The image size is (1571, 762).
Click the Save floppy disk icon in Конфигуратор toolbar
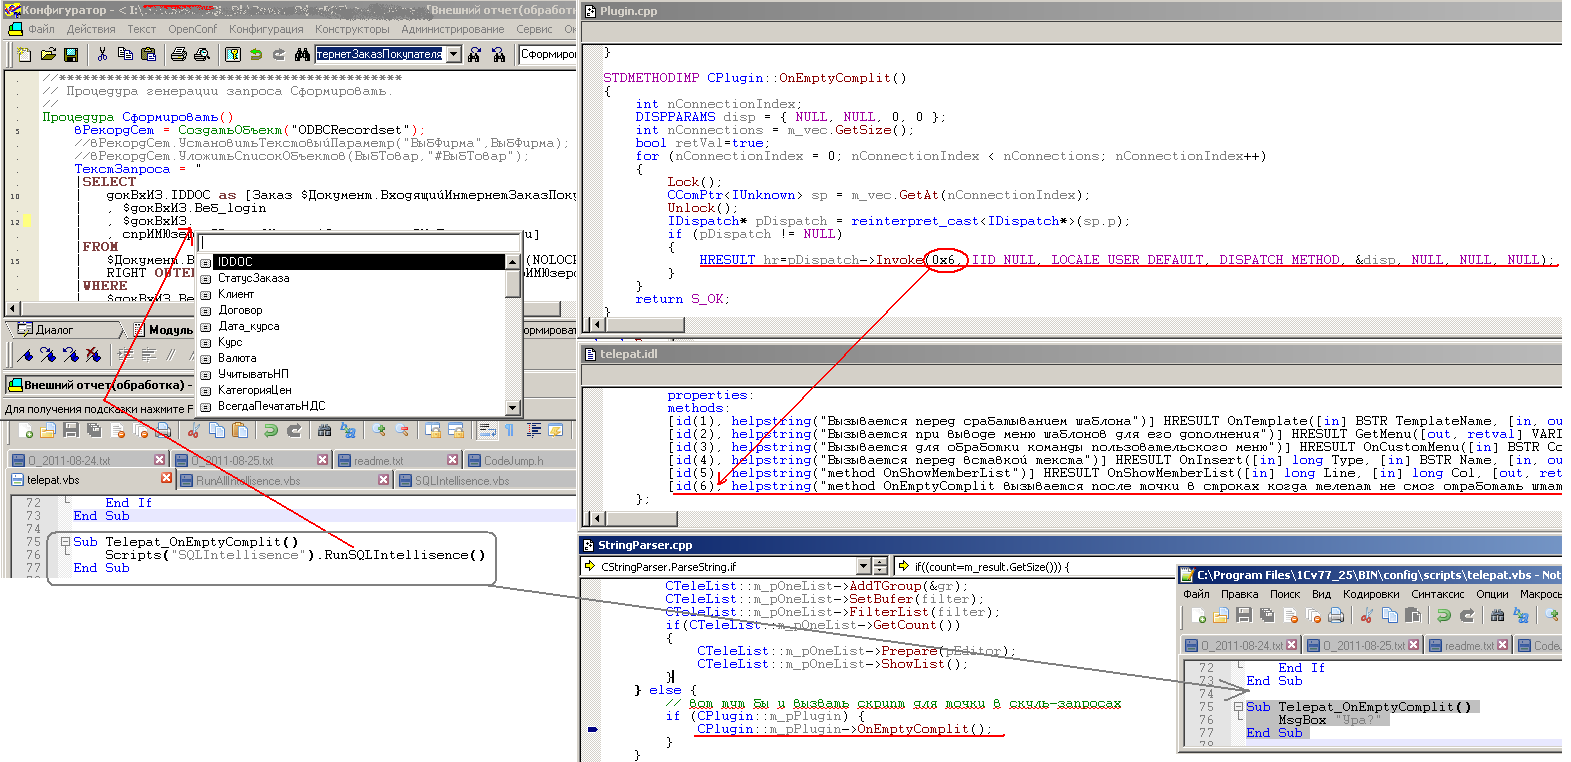point(71,54)
